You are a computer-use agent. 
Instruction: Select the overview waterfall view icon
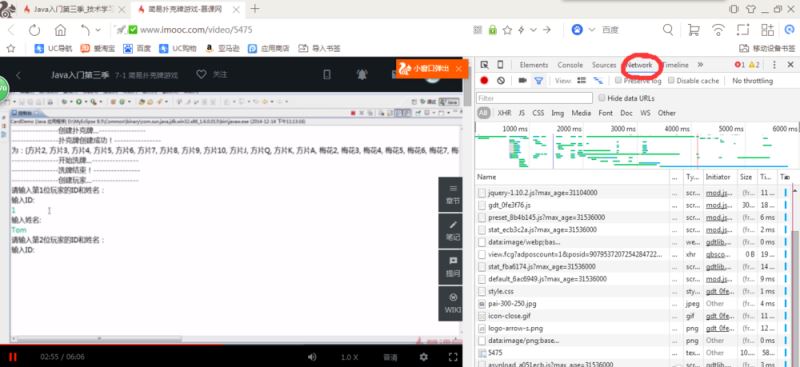pyautogui.click(x=598, y=81)
